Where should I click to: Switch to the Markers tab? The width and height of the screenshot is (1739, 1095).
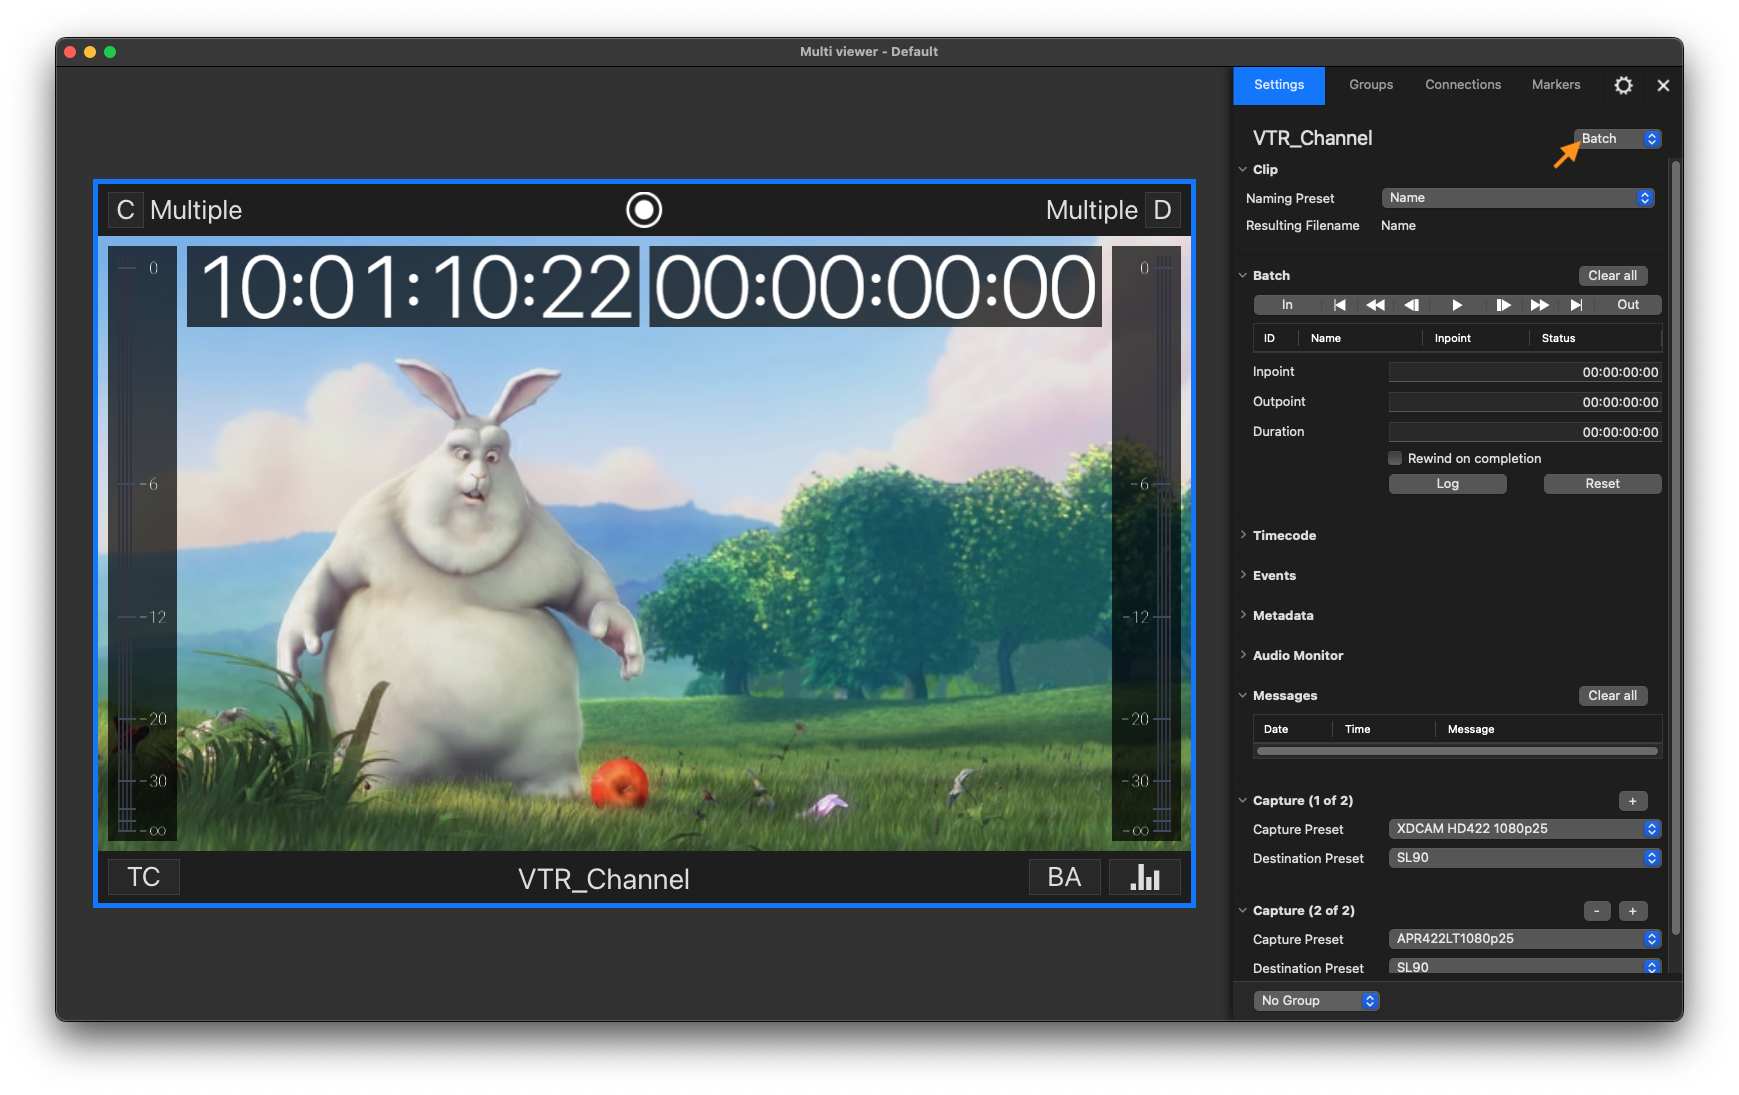tap(1556, 86)
